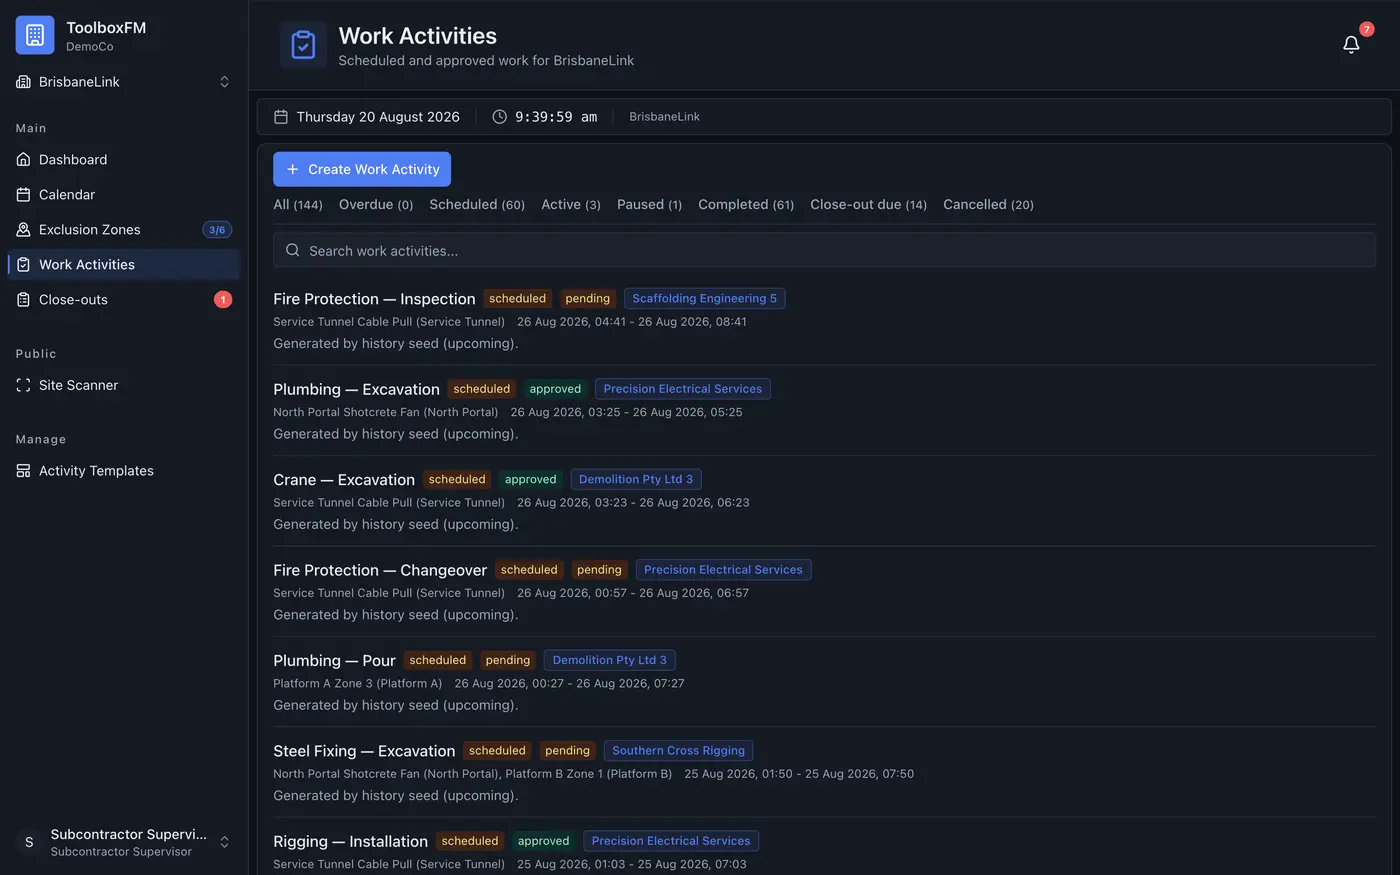
Task: Expand the Subcontractor Supervisor user menu chevron
Action: coord(224,842)
